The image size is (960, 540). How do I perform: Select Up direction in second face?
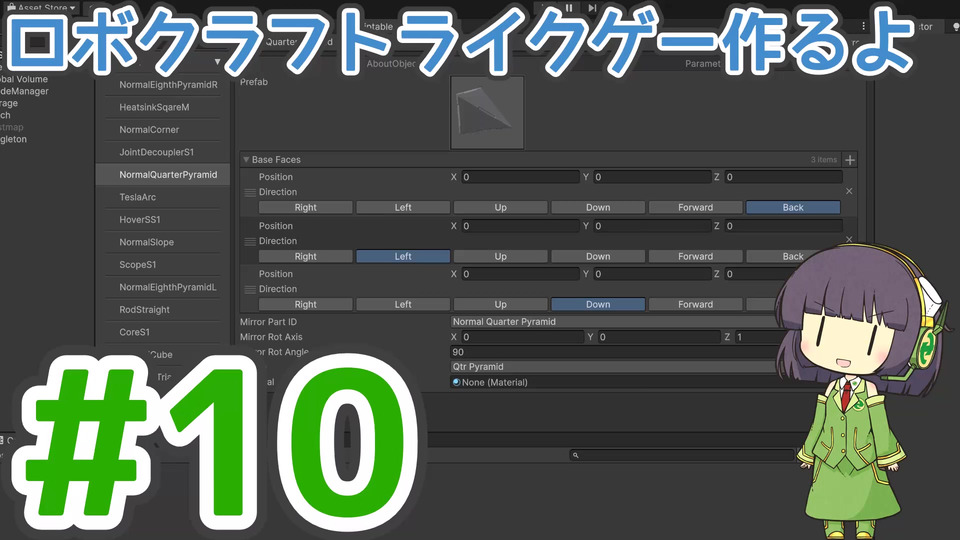(x=500, y=257)
